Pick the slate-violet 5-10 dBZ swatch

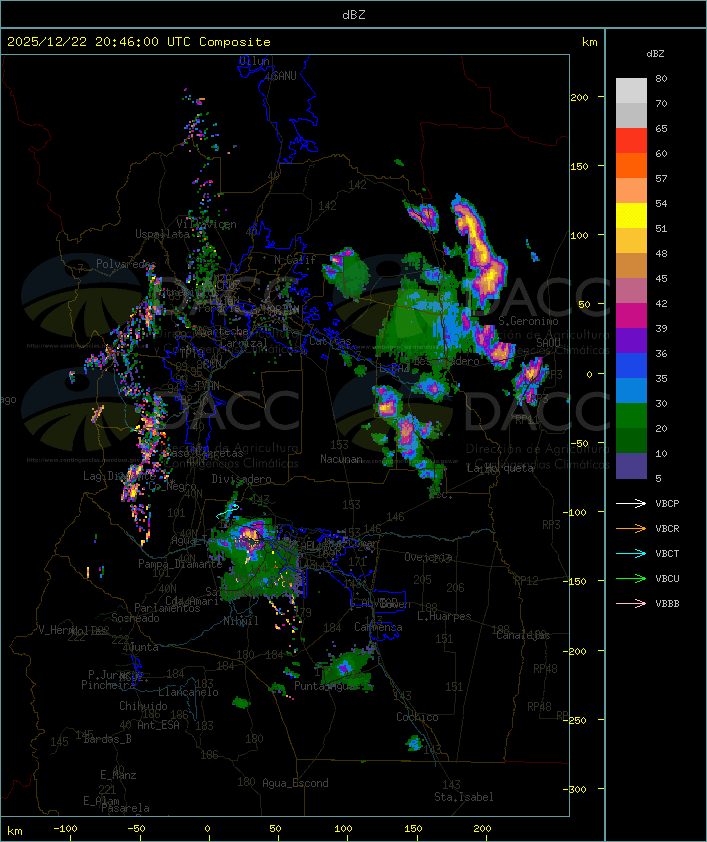(631, 466)
